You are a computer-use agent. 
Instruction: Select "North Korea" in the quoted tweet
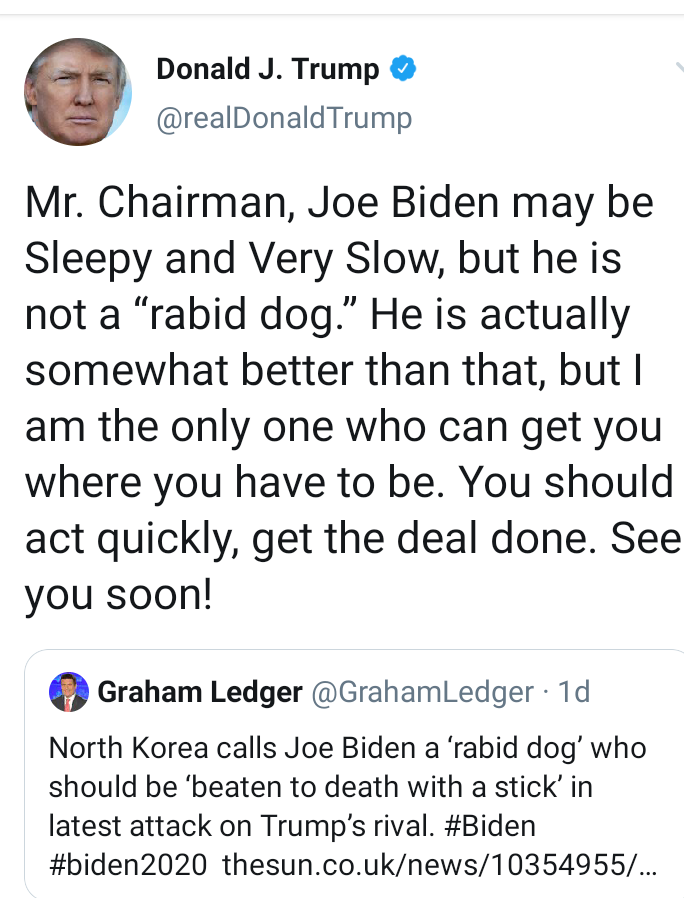click(128, 748)
